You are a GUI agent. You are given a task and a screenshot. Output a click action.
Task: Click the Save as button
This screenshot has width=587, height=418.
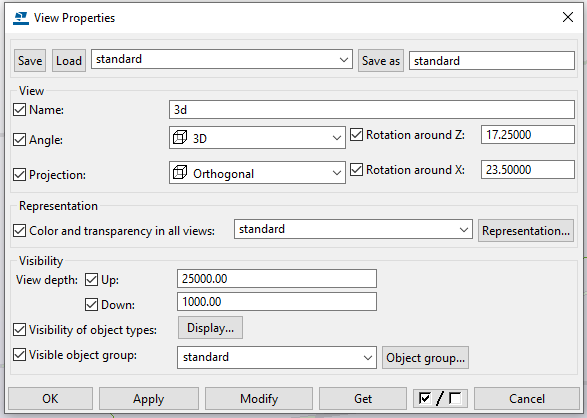pos(381,61)
